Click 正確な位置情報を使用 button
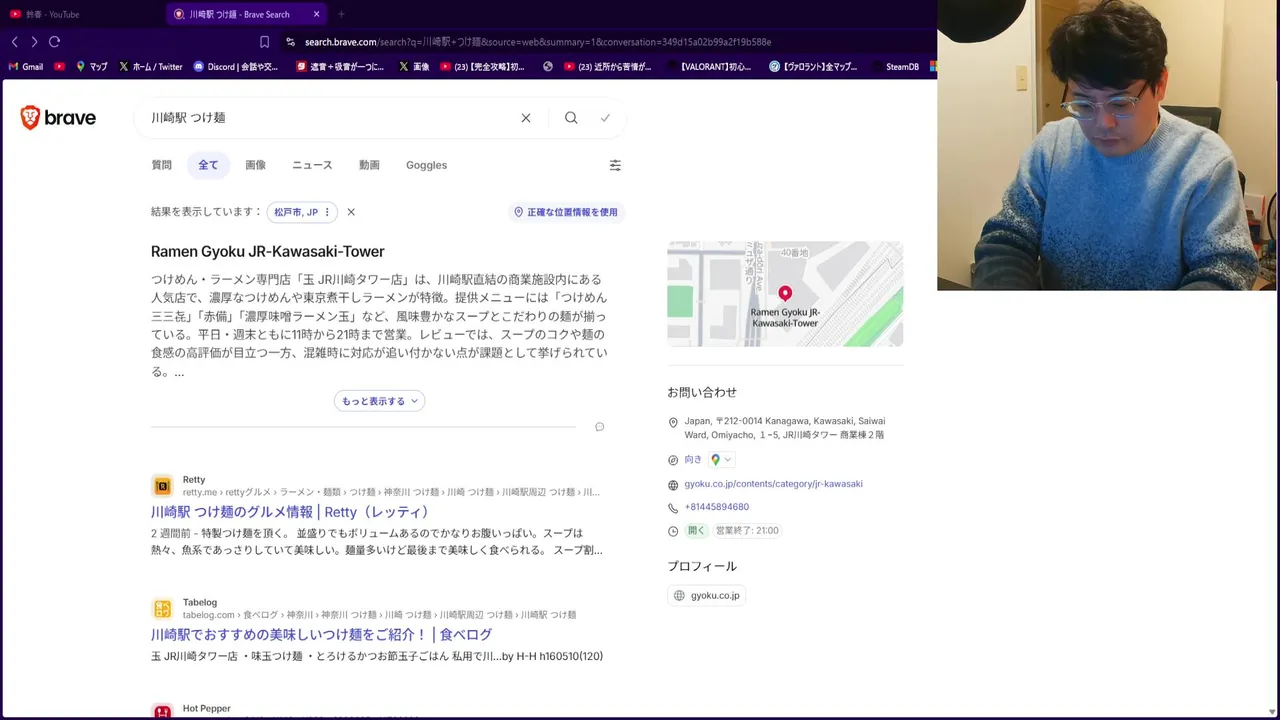1280x720 pixels. (566, 212)
